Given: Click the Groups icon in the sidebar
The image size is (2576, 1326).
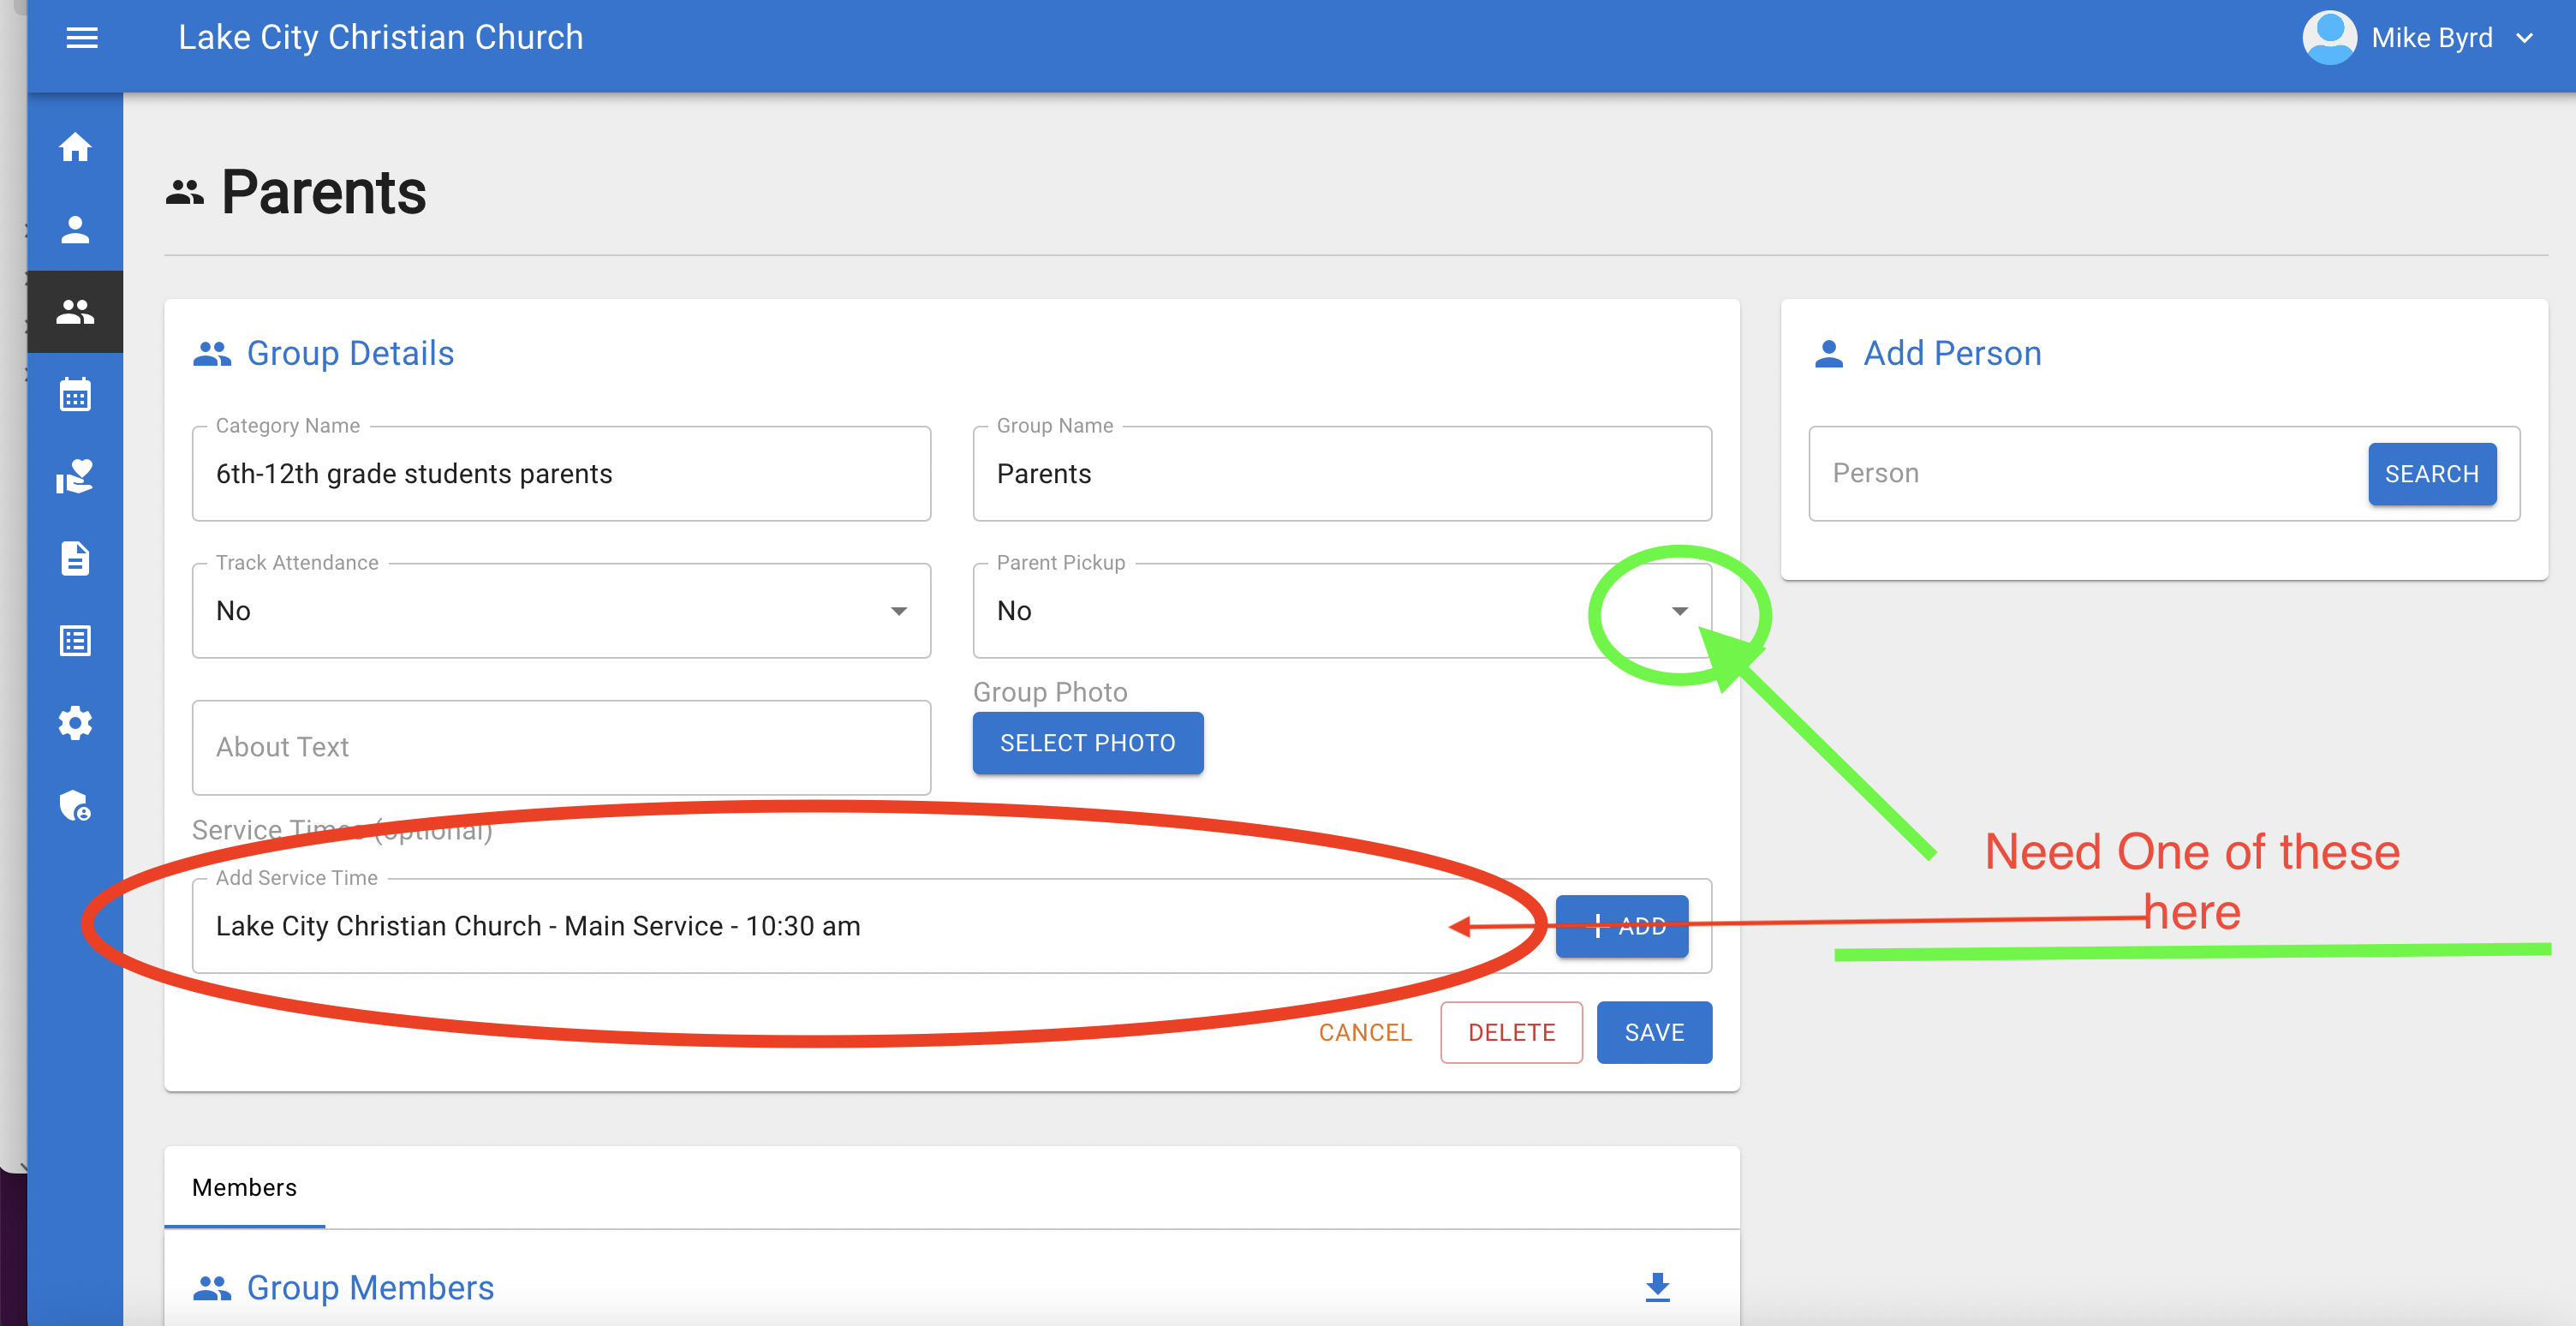Looking at the screenshot, I should coord(75,311).
